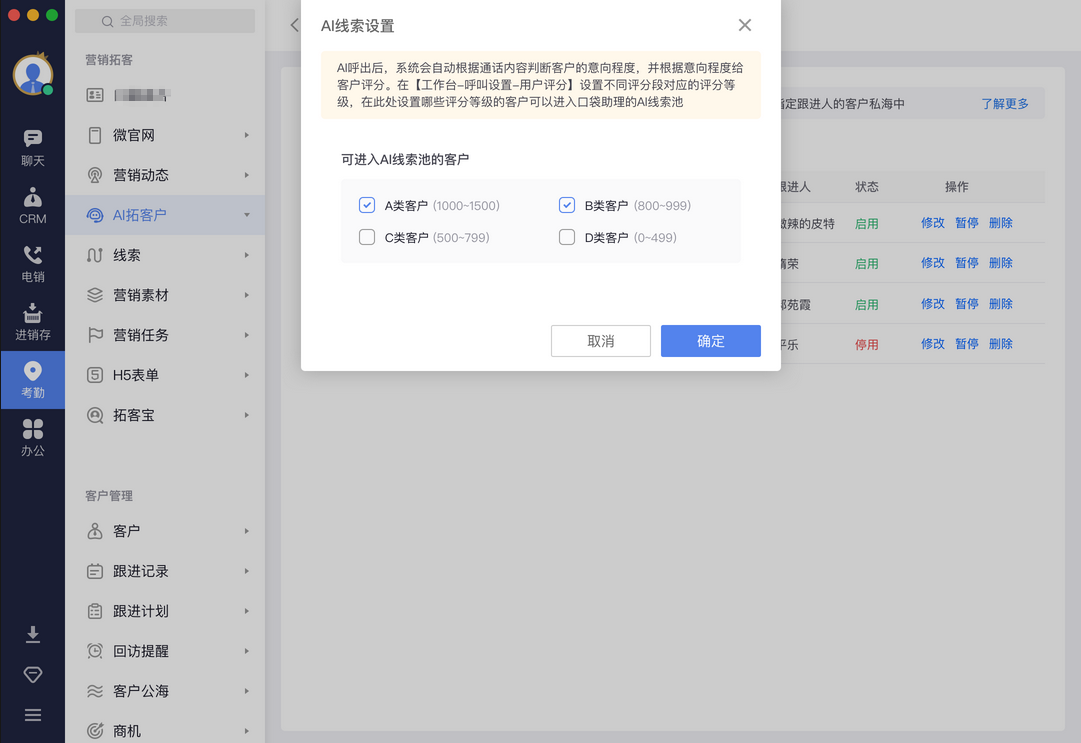Image resolution: width=1081 pixels, height=743 pixels.
Task: Uncheck the B类客户 checkbox
Action: coord(567,205)
